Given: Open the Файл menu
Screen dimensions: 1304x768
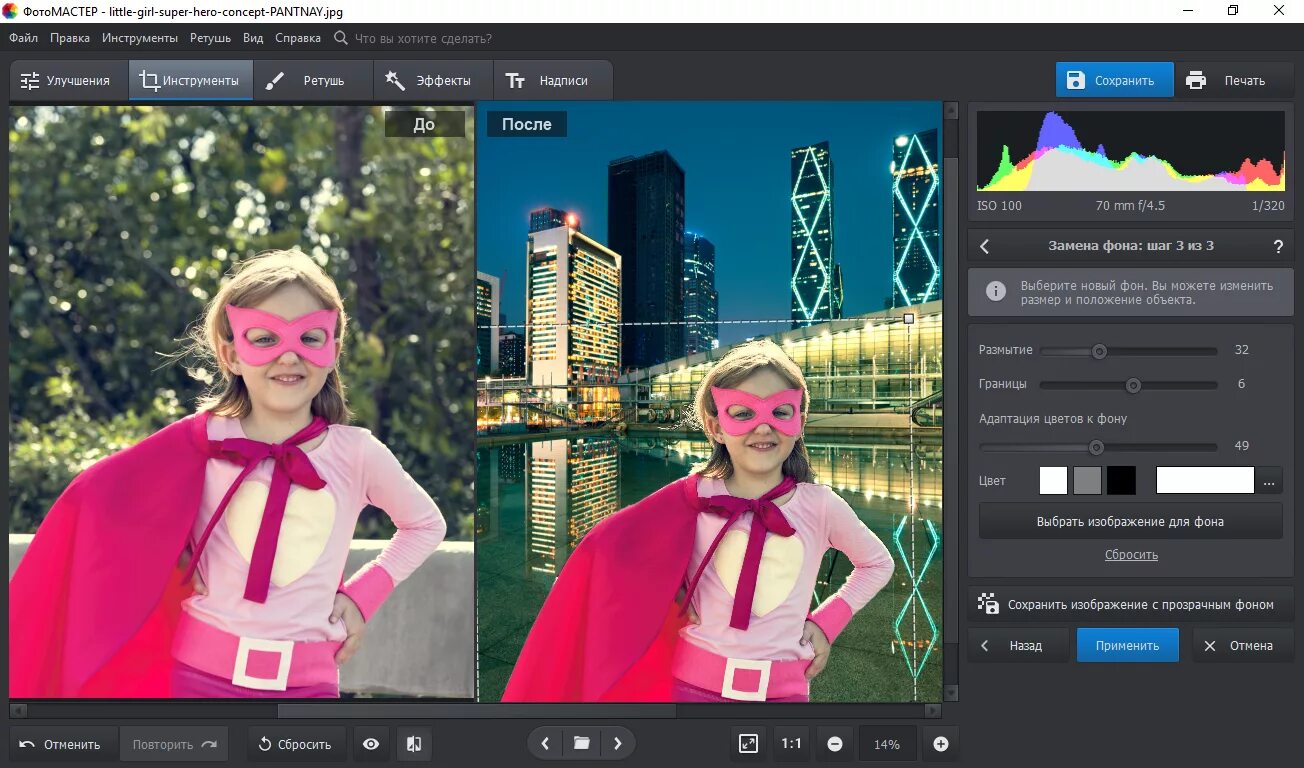Looking at the screenshot, I should [23, 38].
